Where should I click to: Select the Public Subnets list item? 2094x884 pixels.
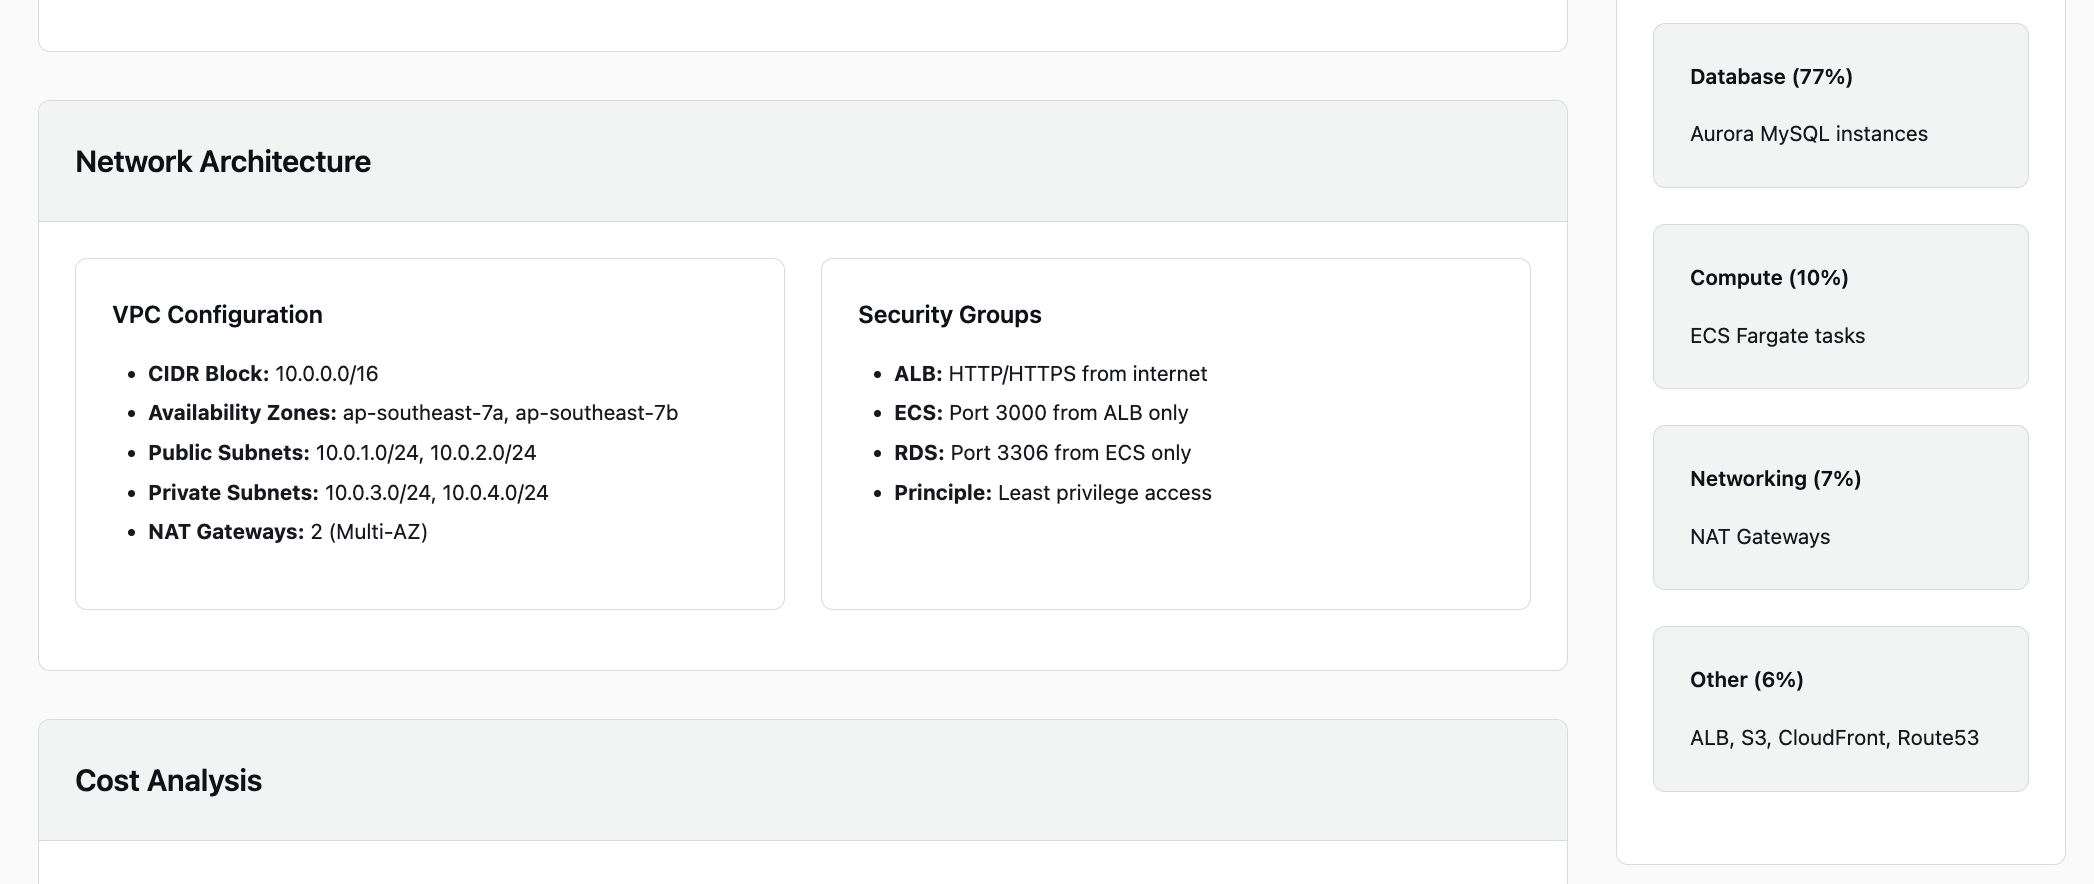click(342, 453)
